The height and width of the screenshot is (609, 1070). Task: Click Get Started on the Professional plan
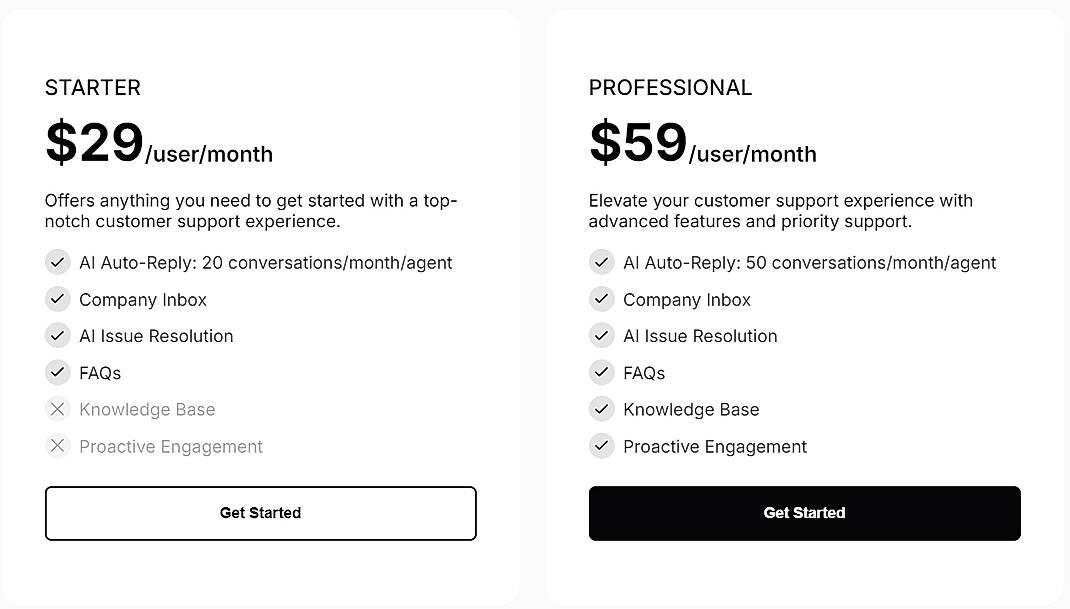804,513
